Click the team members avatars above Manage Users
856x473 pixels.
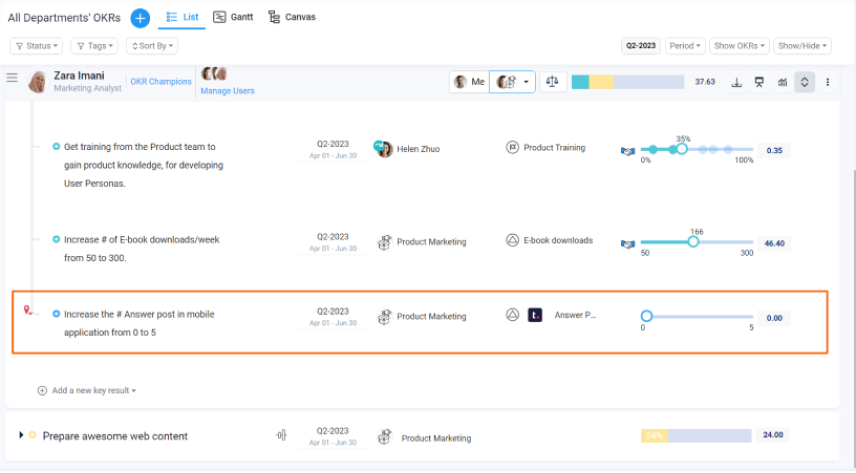tap(214, 74)
